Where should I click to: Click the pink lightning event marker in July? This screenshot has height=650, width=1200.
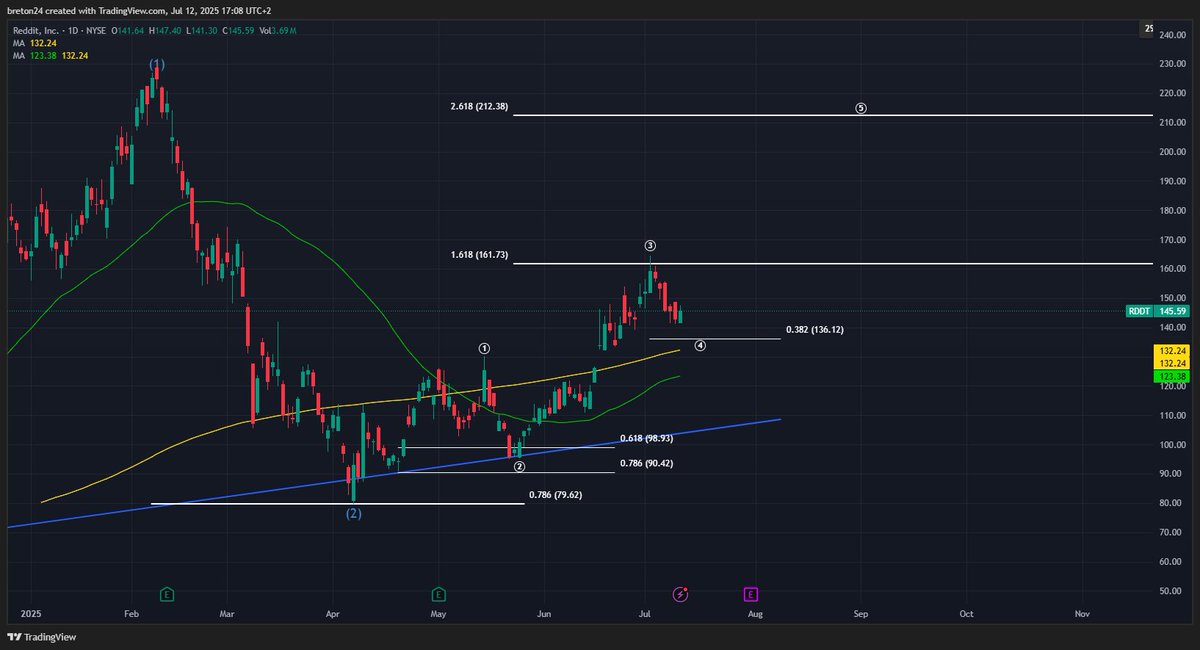[681, 594]
